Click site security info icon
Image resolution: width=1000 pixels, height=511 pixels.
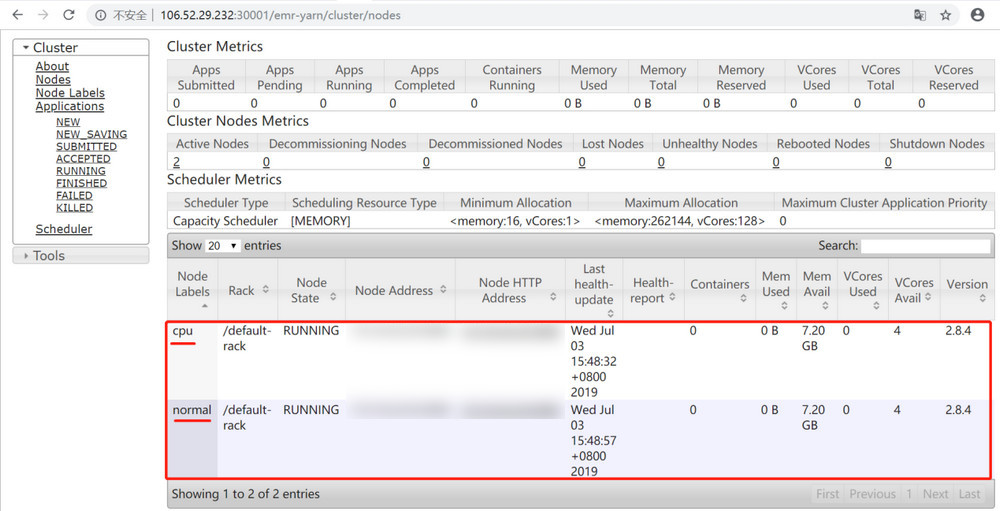[x=102, y=16]
